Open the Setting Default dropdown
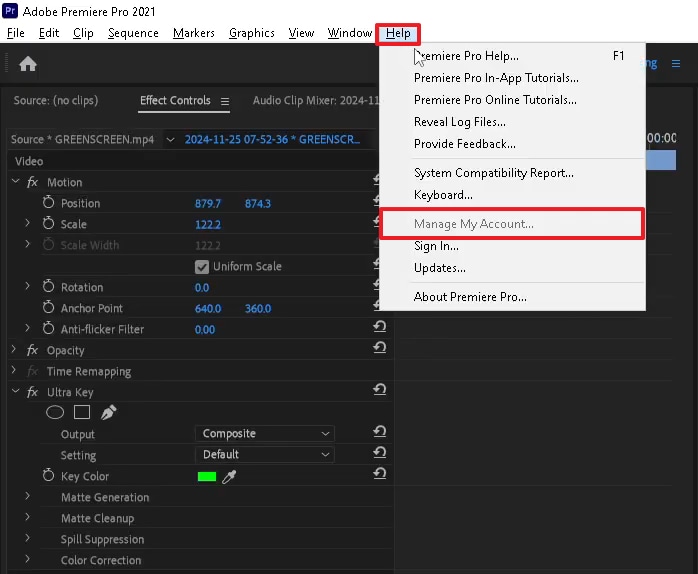The image size is (698, 574). [265, 454]
